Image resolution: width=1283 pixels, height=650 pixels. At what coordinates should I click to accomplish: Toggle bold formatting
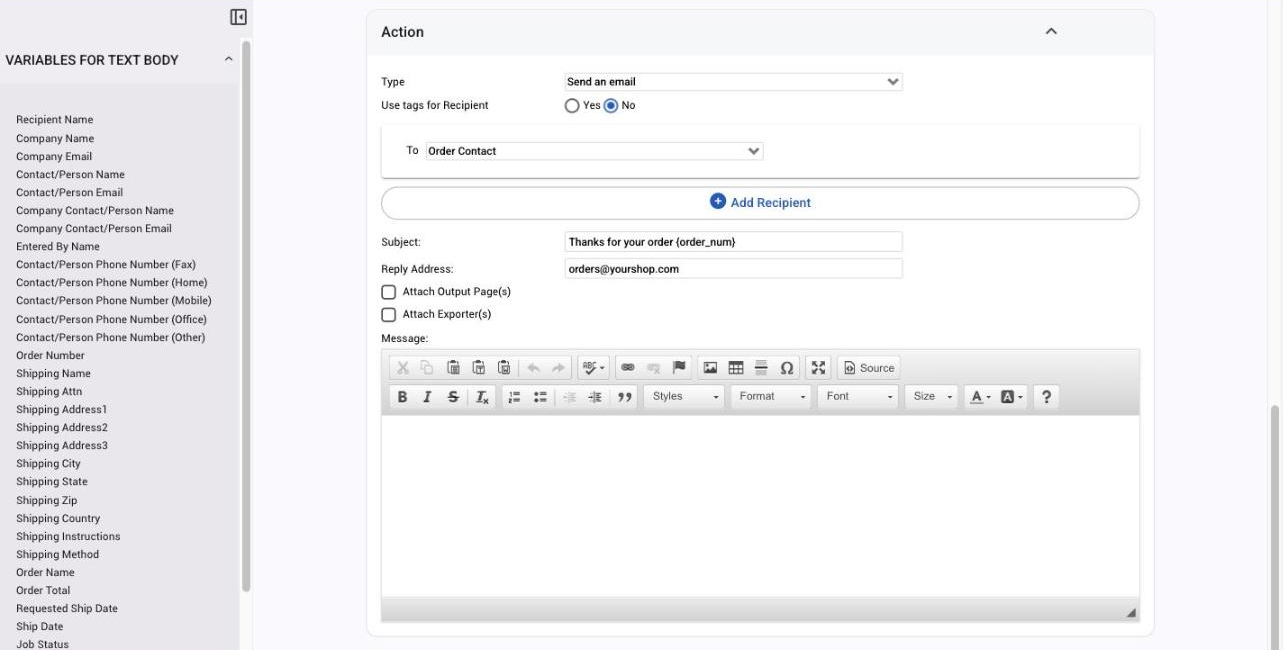402,397
